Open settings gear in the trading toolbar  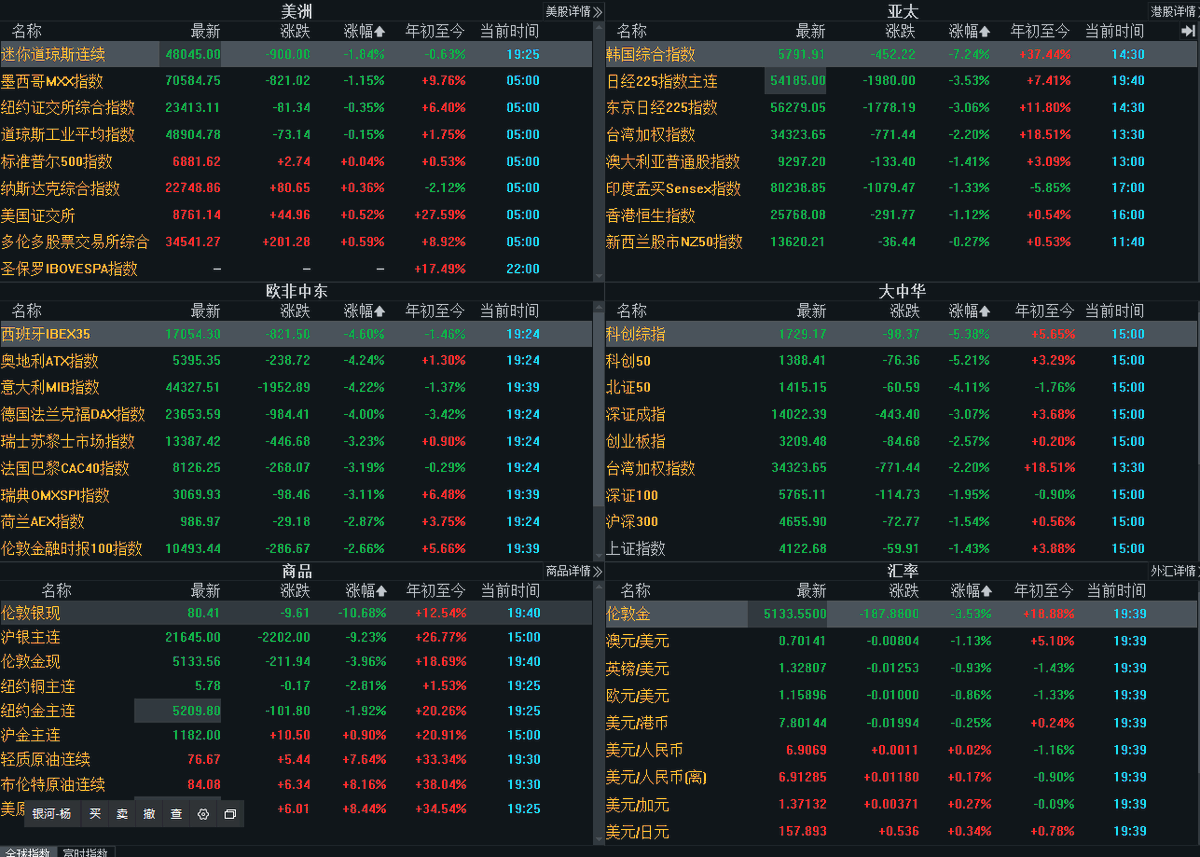tap(203, 814)
